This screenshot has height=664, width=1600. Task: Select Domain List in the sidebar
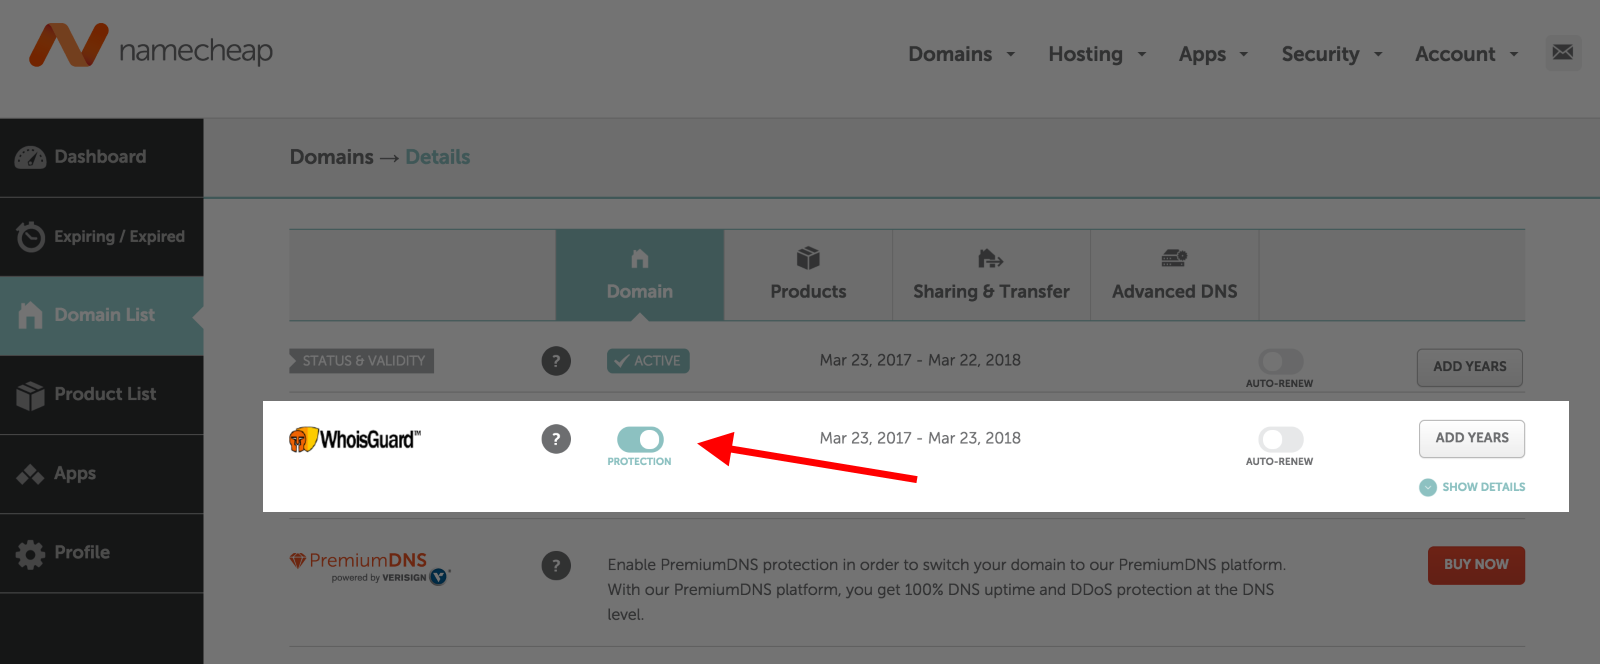pyautogui.click(x=102, y=316)
